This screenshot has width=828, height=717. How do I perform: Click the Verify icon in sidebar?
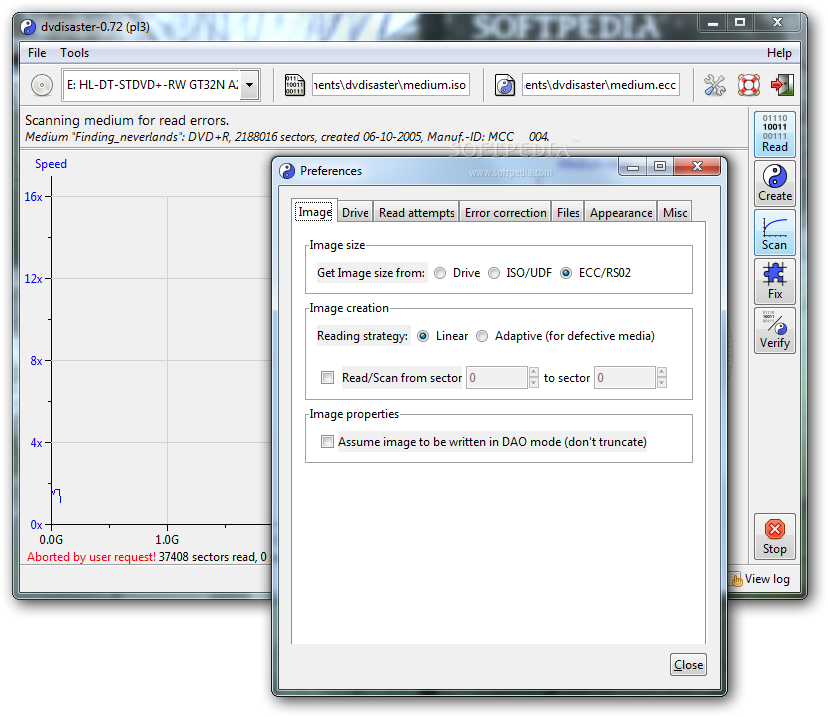(775, 331)
